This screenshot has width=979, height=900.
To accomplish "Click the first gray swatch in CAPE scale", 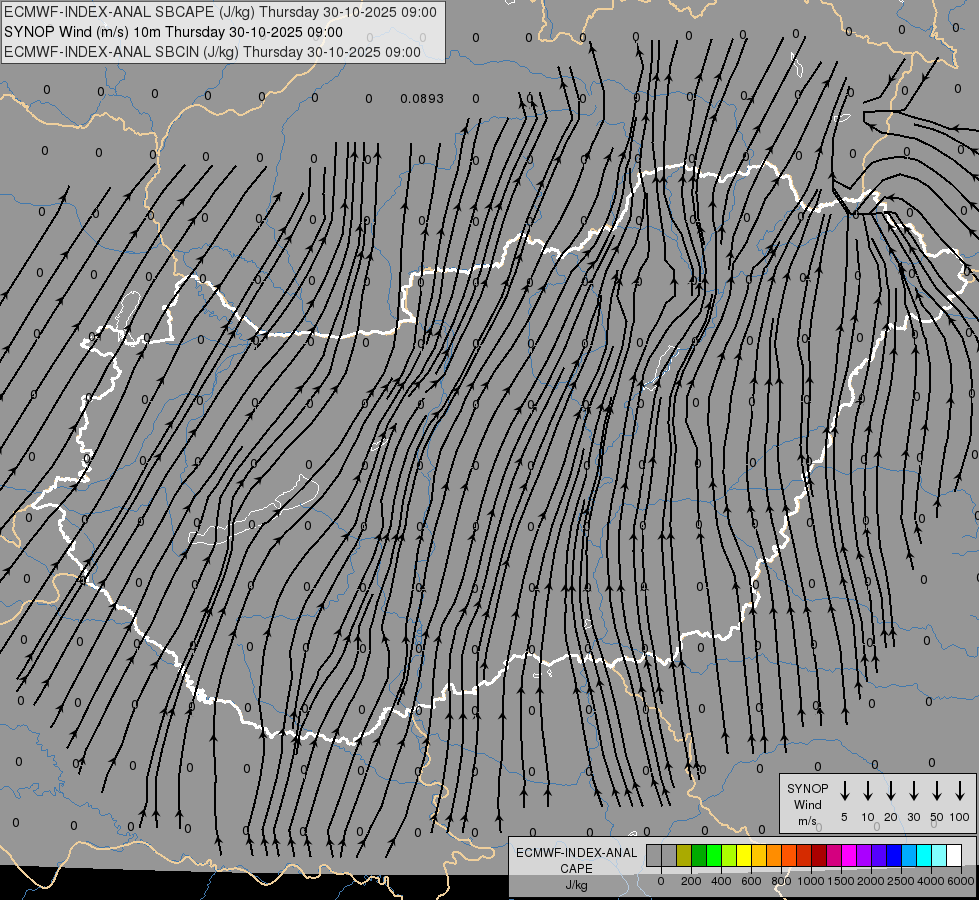I will [654, 856].
